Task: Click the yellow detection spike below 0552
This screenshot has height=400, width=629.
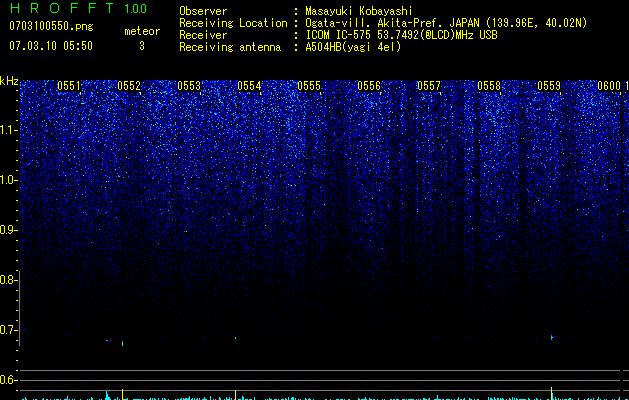Action: [122, 394]
